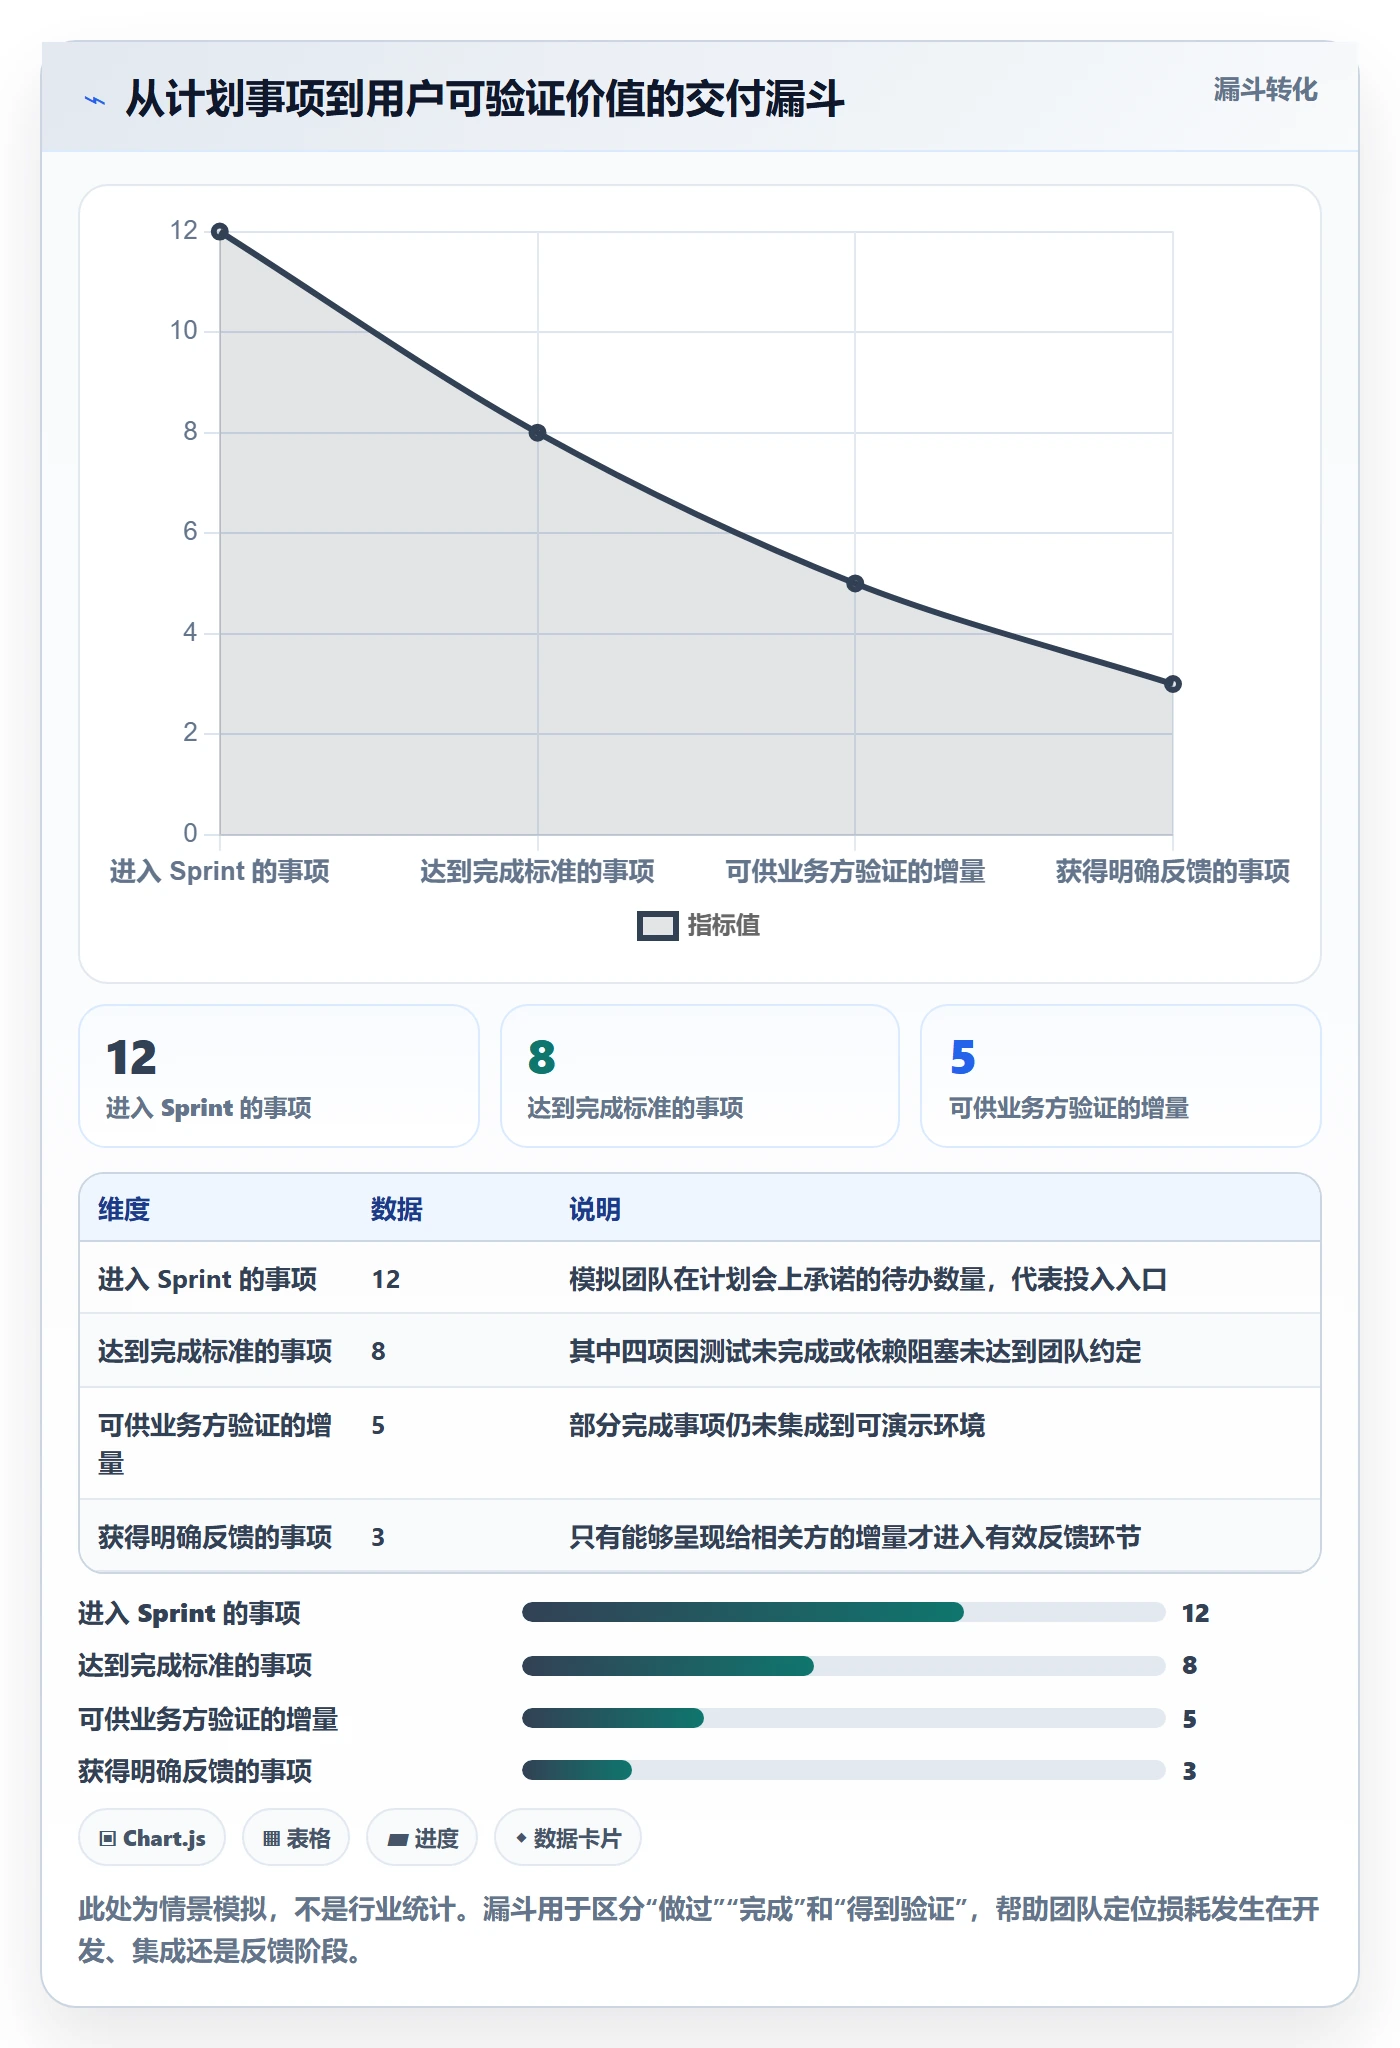The width and height of the screenshot is (1400, 2048).
Task: Click the table data cell showing 3
Action: point(378,1537)
